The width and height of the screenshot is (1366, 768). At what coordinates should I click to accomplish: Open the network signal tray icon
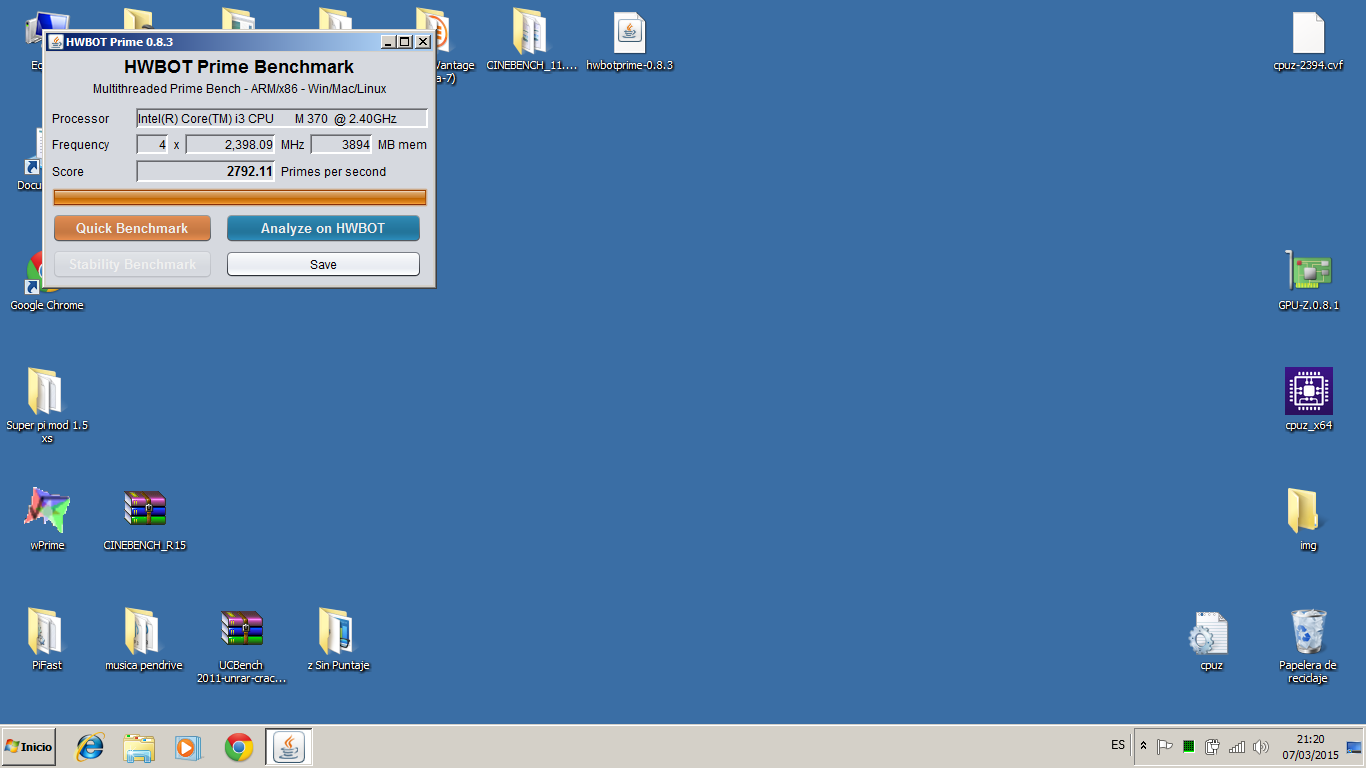click(x=1237, y=747)
